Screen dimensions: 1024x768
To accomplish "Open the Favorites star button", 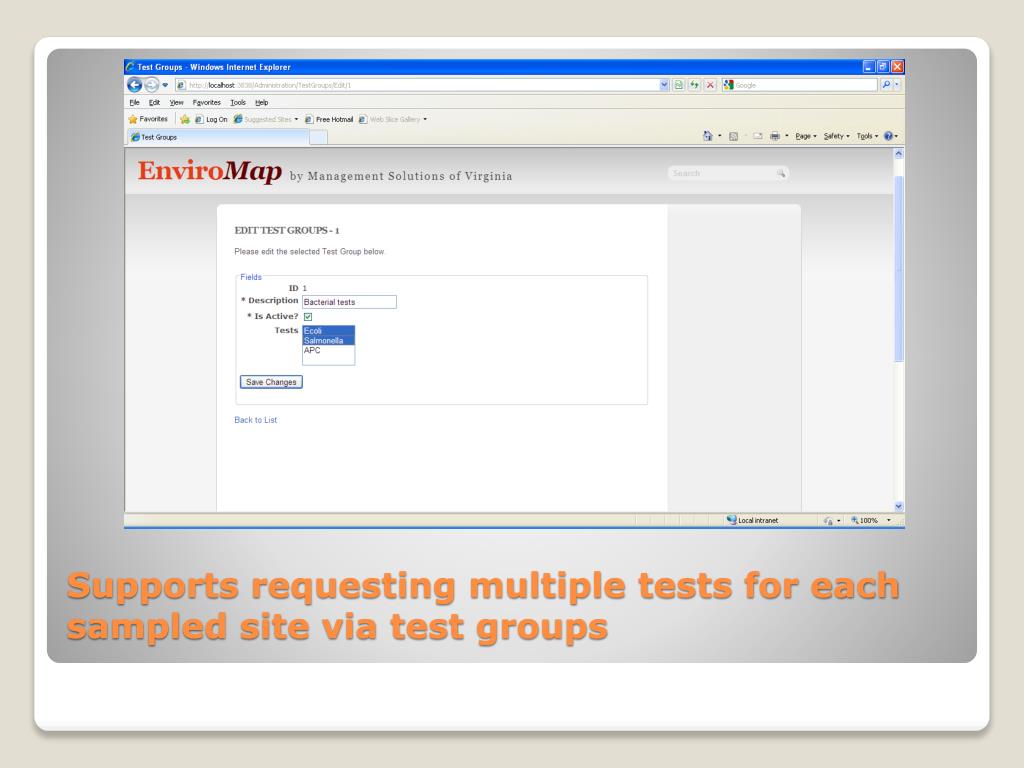I will pyautogui.click(x=148, y=119).
